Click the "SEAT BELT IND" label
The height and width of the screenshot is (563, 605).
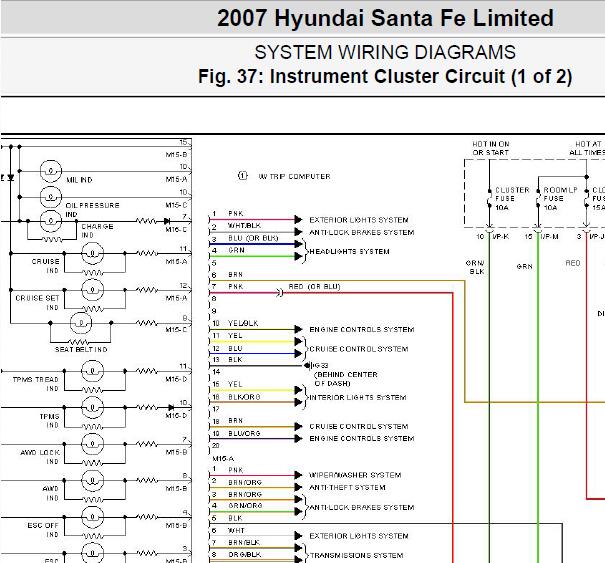tap(81, 349)
